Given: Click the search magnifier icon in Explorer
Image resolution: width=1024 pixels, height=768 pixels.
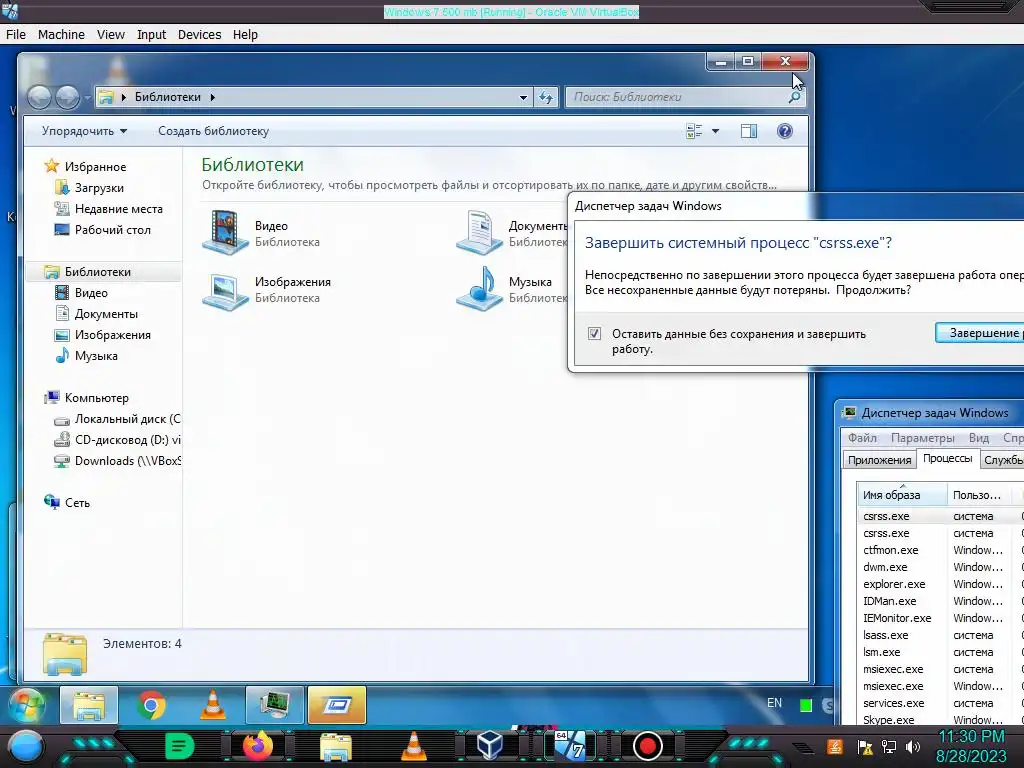Looking at the screenshot, I should pos(794,97).
